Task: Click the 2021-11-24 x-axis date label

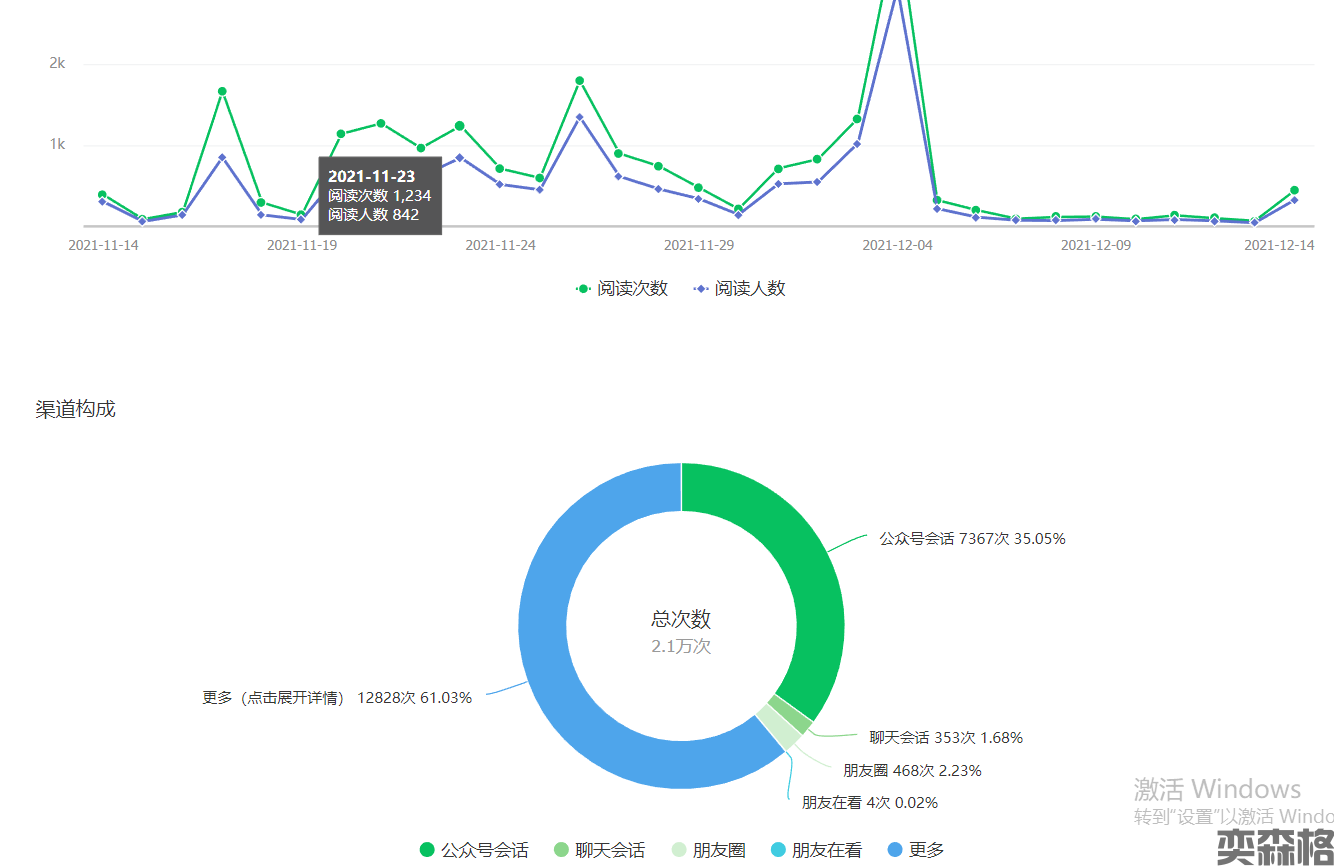Action: pos(500,245)
